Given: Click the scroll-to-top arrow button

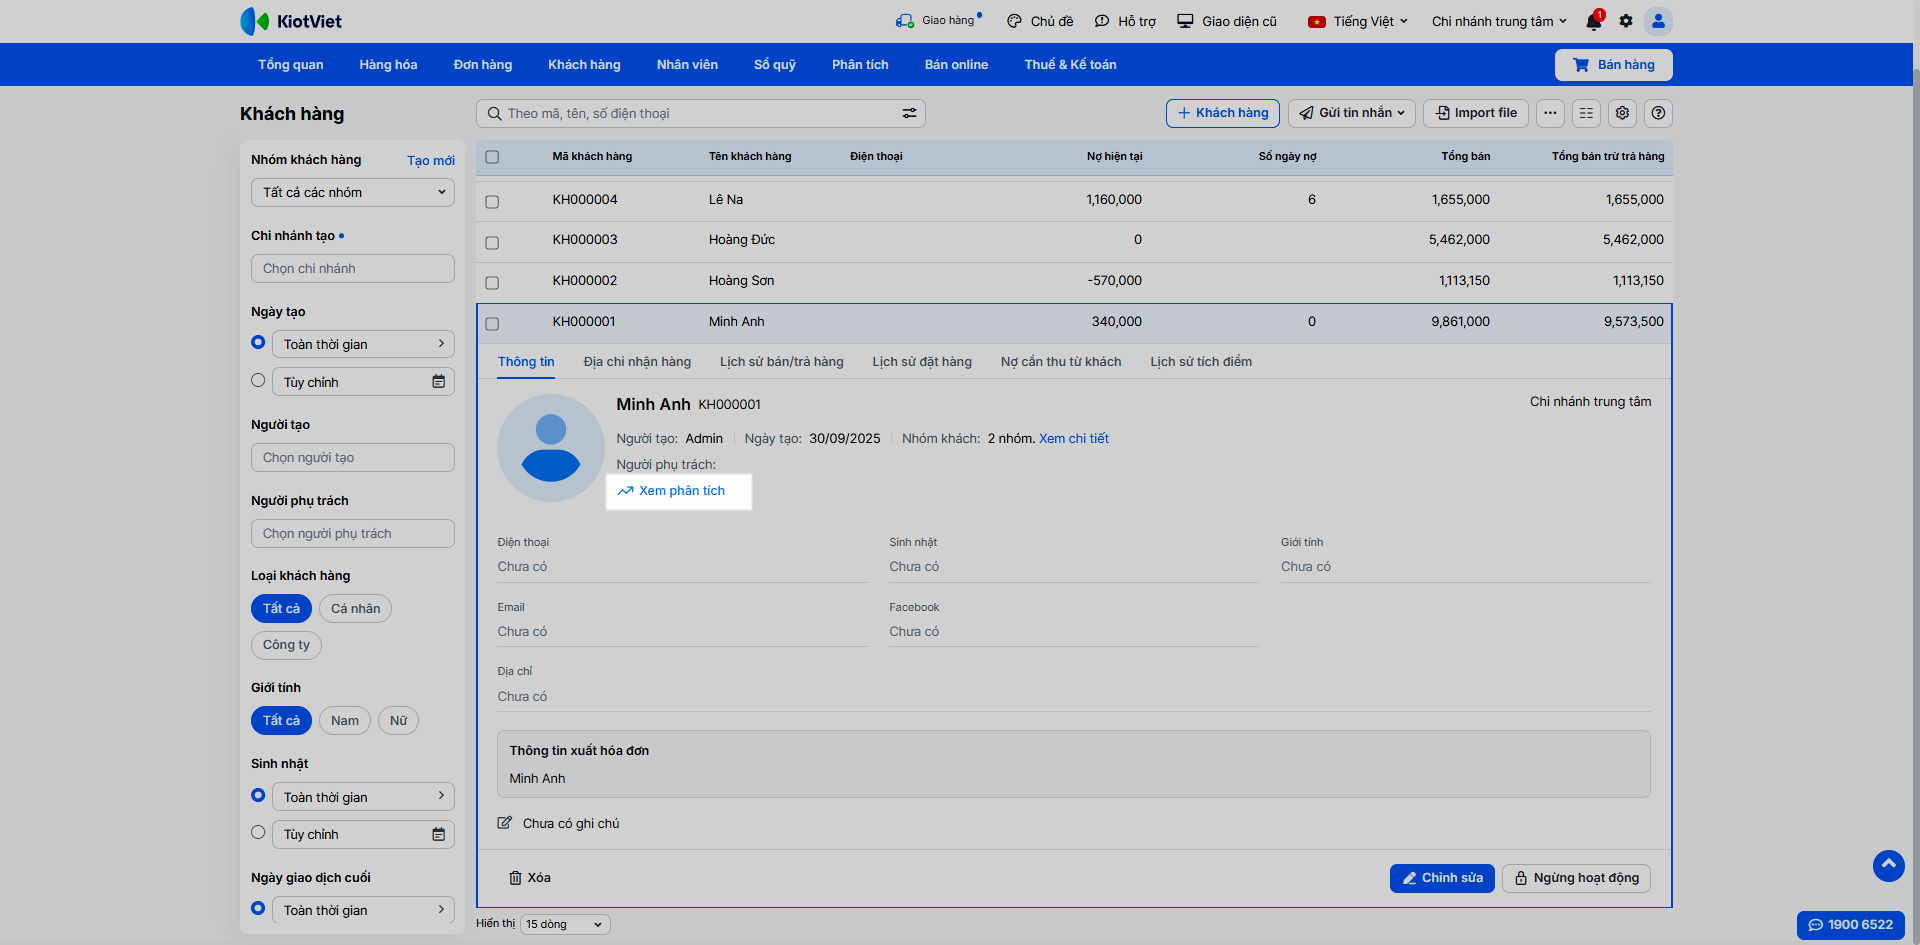Looking at the screenshot, I should point(1888,865).
